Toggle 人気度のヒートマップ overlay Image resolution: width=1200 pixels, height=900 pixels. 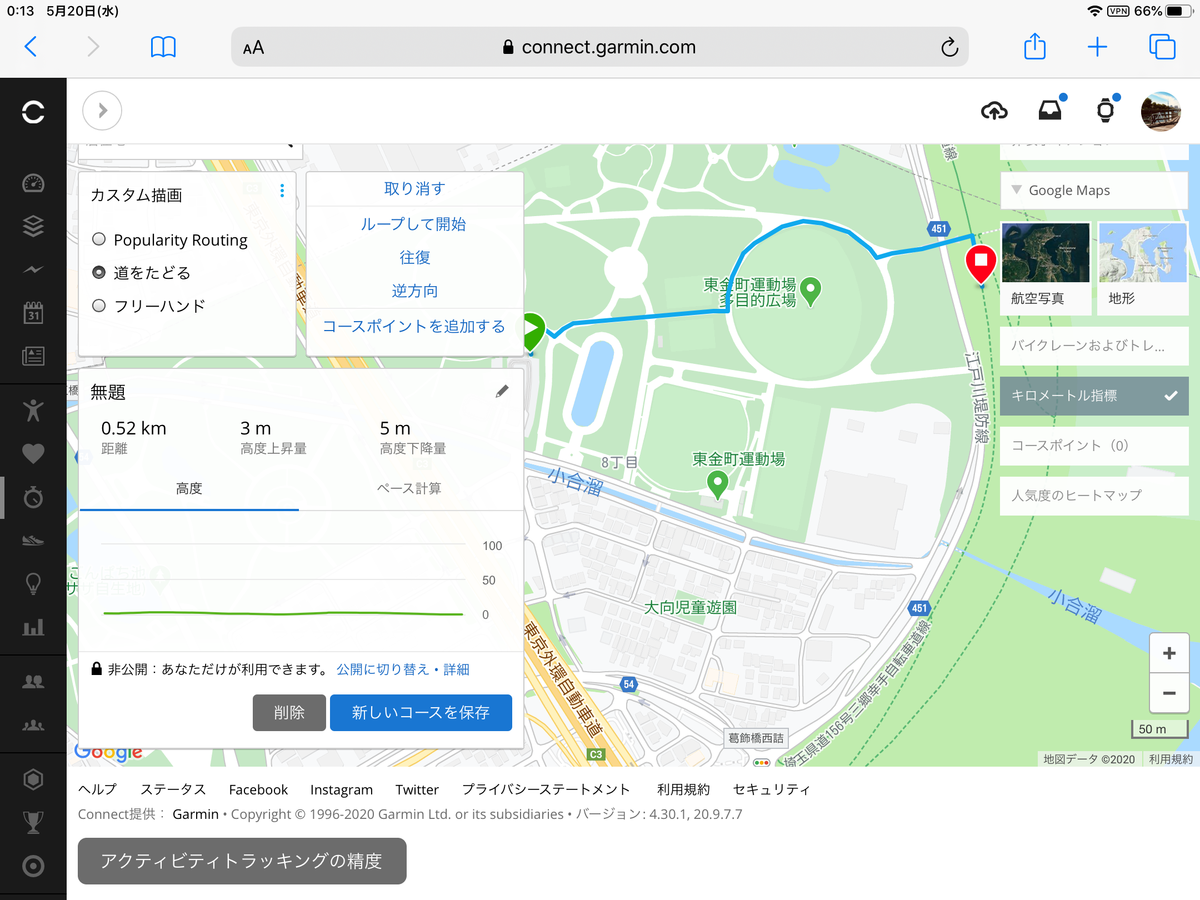point(1094,495)
